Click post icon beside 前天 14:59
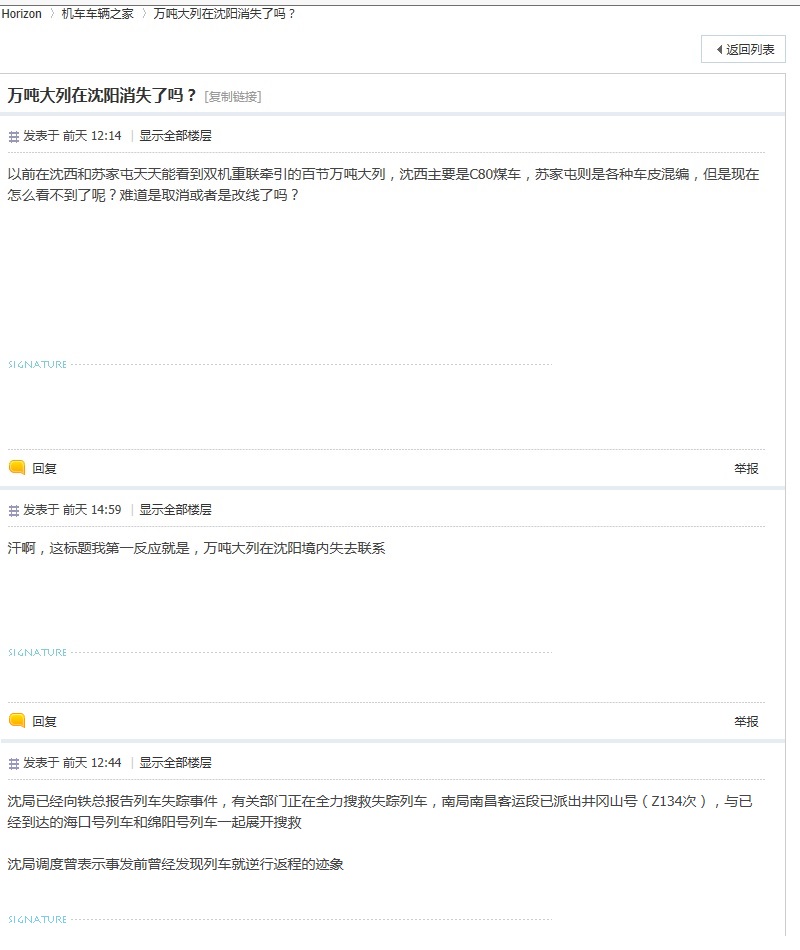 13,511
